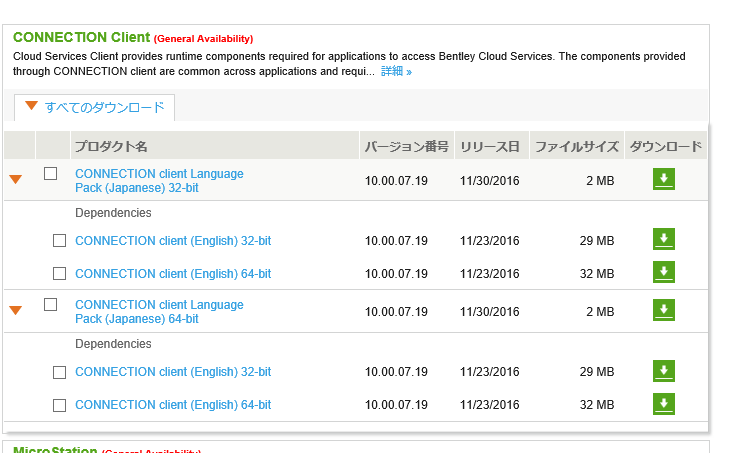This screenshot has height=453, width=729.
Task: Tick checkbox for Language Pack (Japanese) 64-bit
Action: pos(50,305)
